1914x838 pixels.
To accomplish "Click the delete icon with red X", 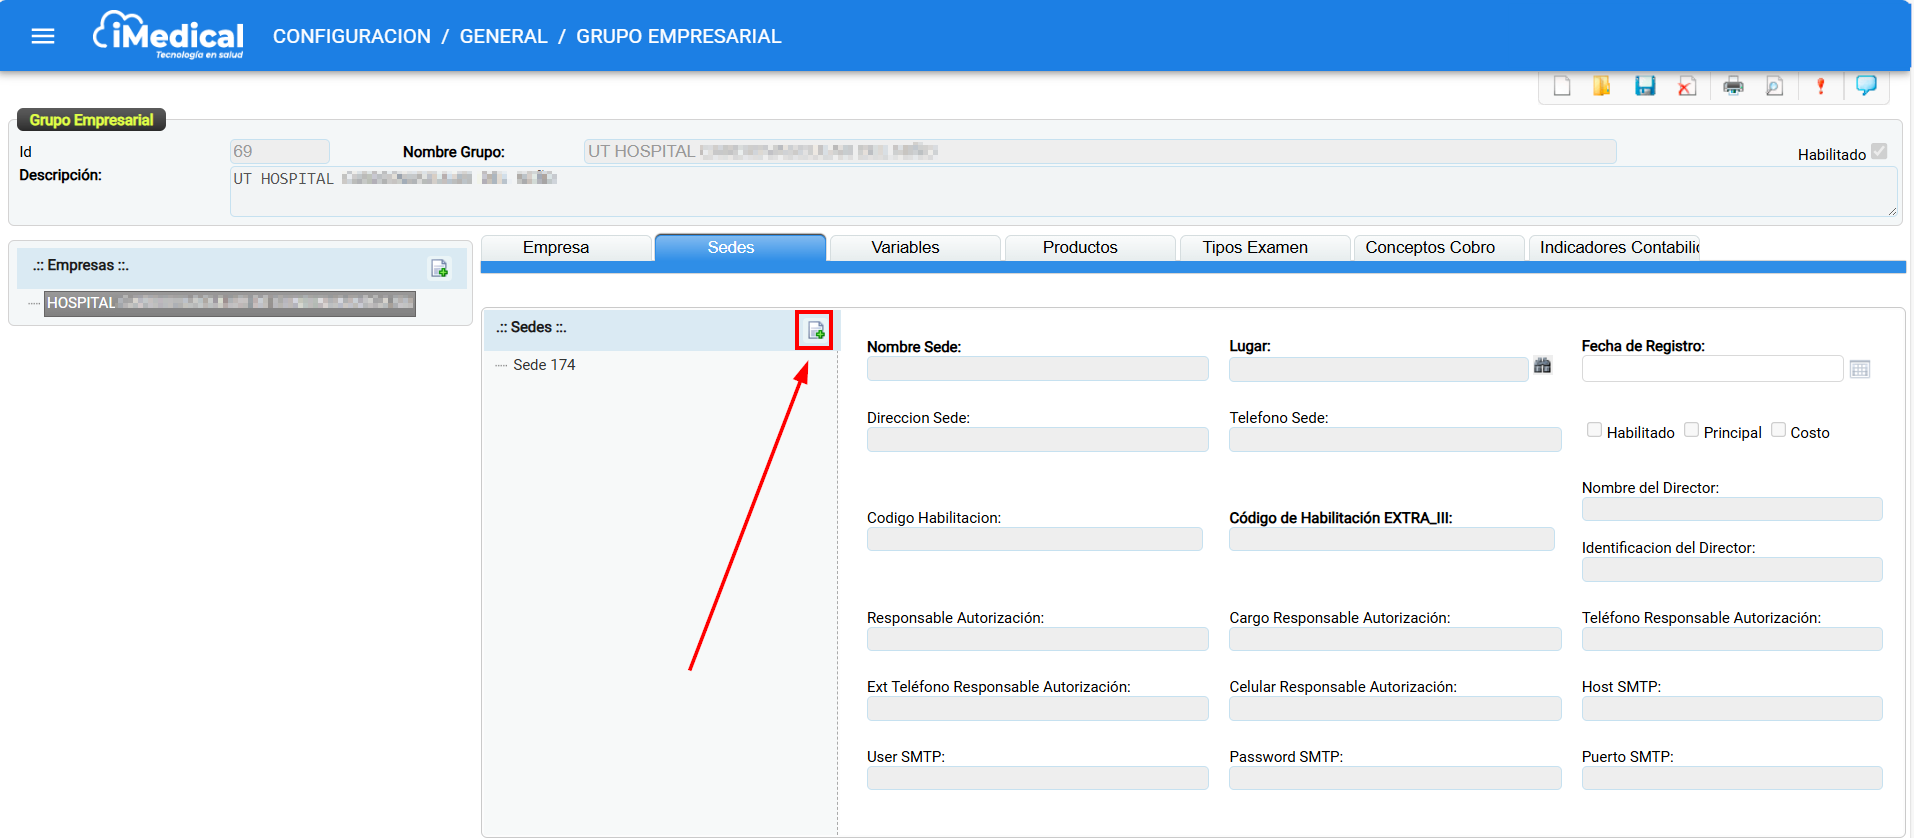I will pos(1687,86).
